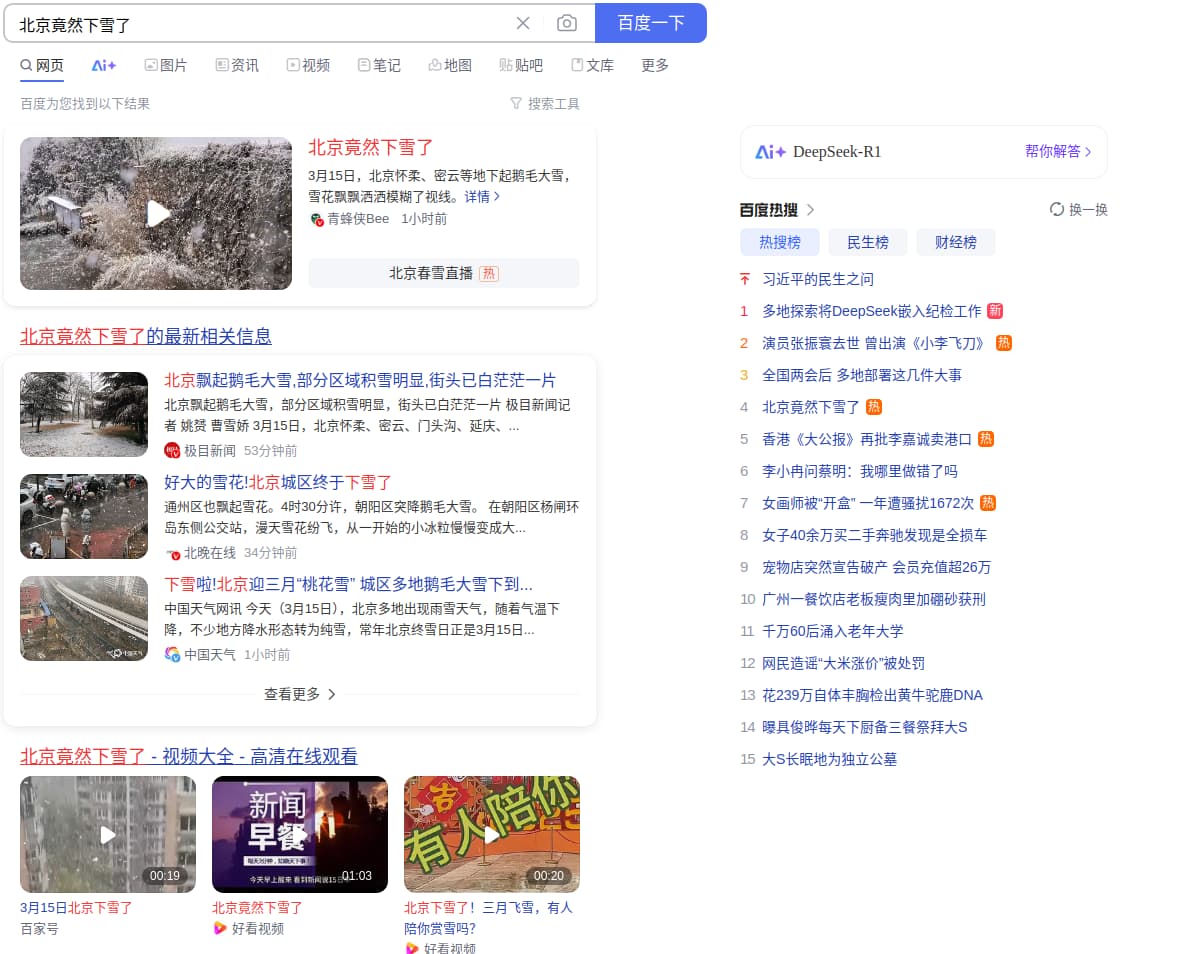
Task: Play the 00:19 video 3月15日北京下雪了
Action: coord(108,834)
